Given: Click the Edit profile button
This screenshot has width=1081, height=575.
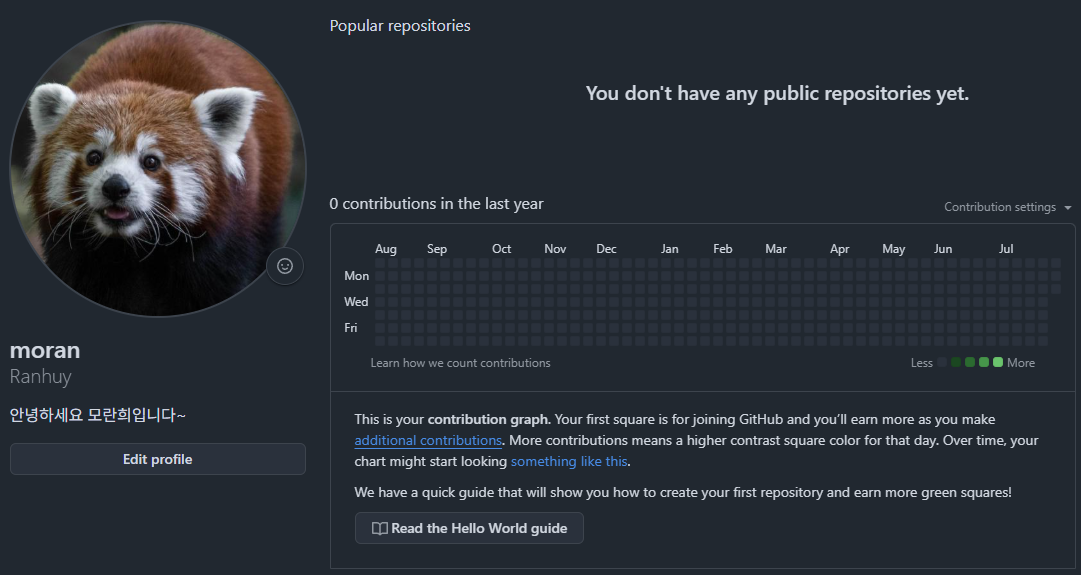Looking at the screenshot, I should [158, 459].
